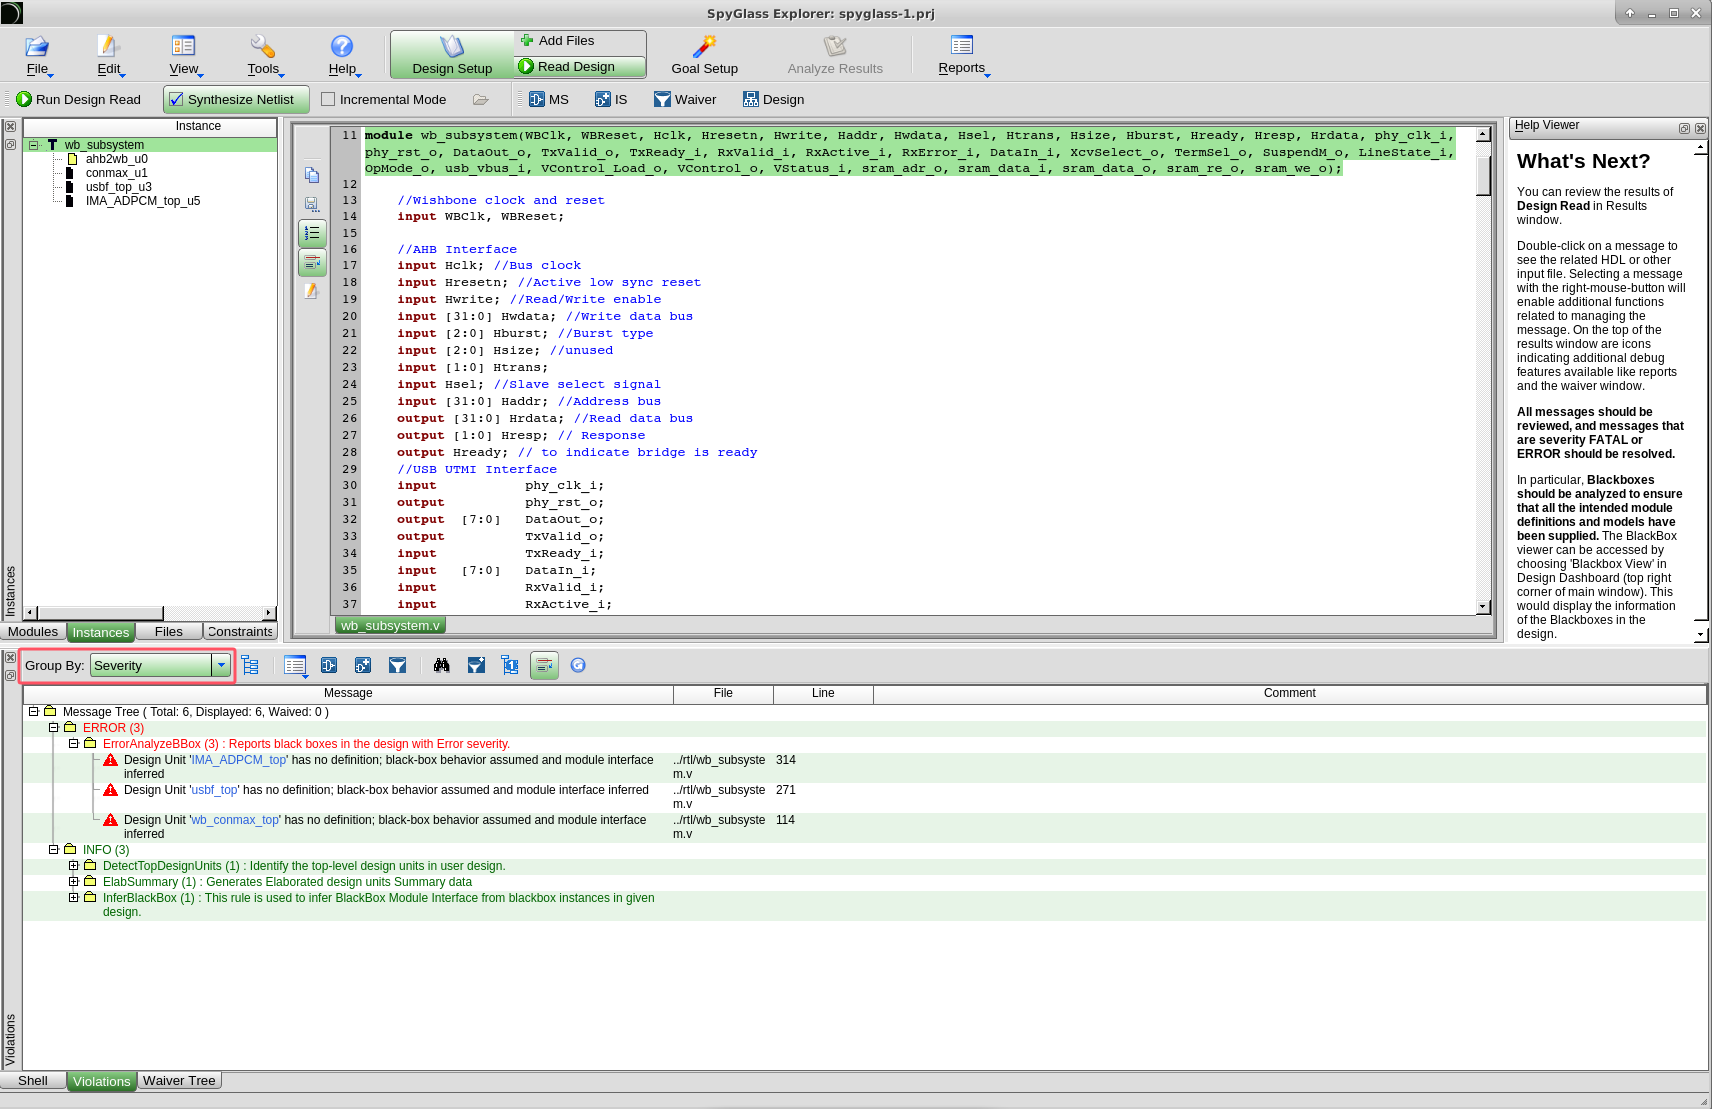This screenshot has width=1712, height=1109.
Task: Click the message list view icon in violations toolbar
Action: tap(295, 665)
